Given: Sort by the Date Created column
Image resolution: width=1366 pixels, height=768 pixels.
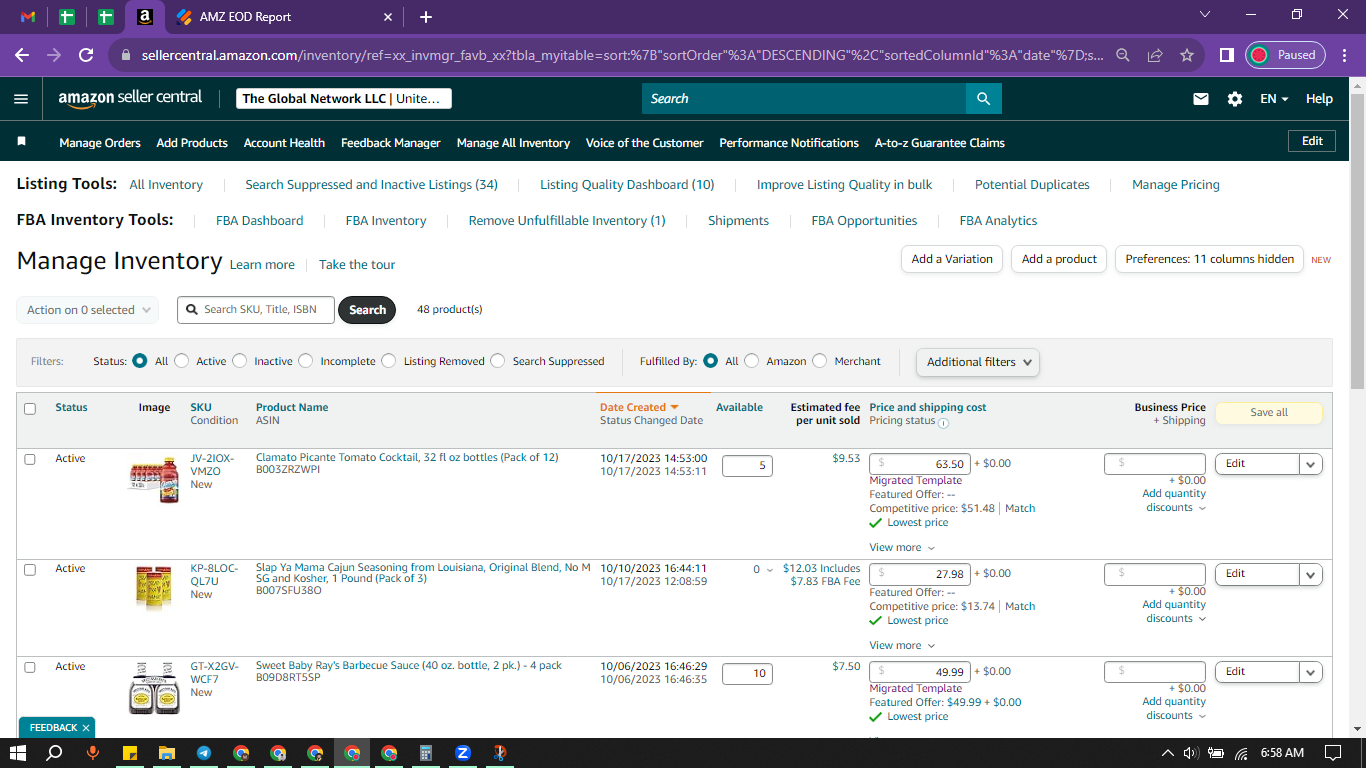Looking at the screenshot, I should [639, 407].
